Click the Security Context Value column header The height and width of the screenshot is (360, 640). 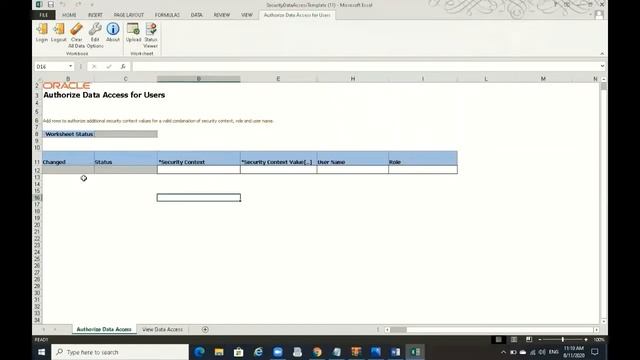278,159
